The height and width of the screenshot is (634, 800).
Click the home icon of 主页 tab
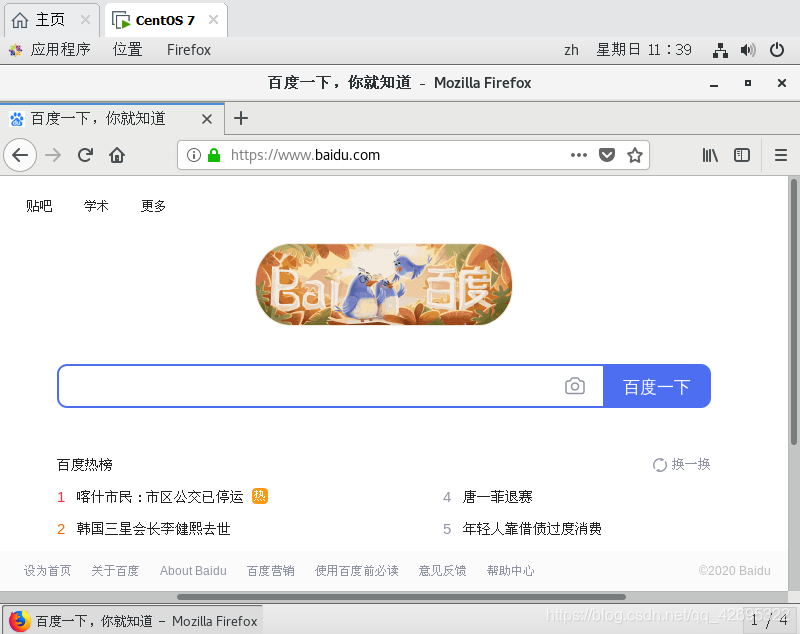[x=20, y=20]
